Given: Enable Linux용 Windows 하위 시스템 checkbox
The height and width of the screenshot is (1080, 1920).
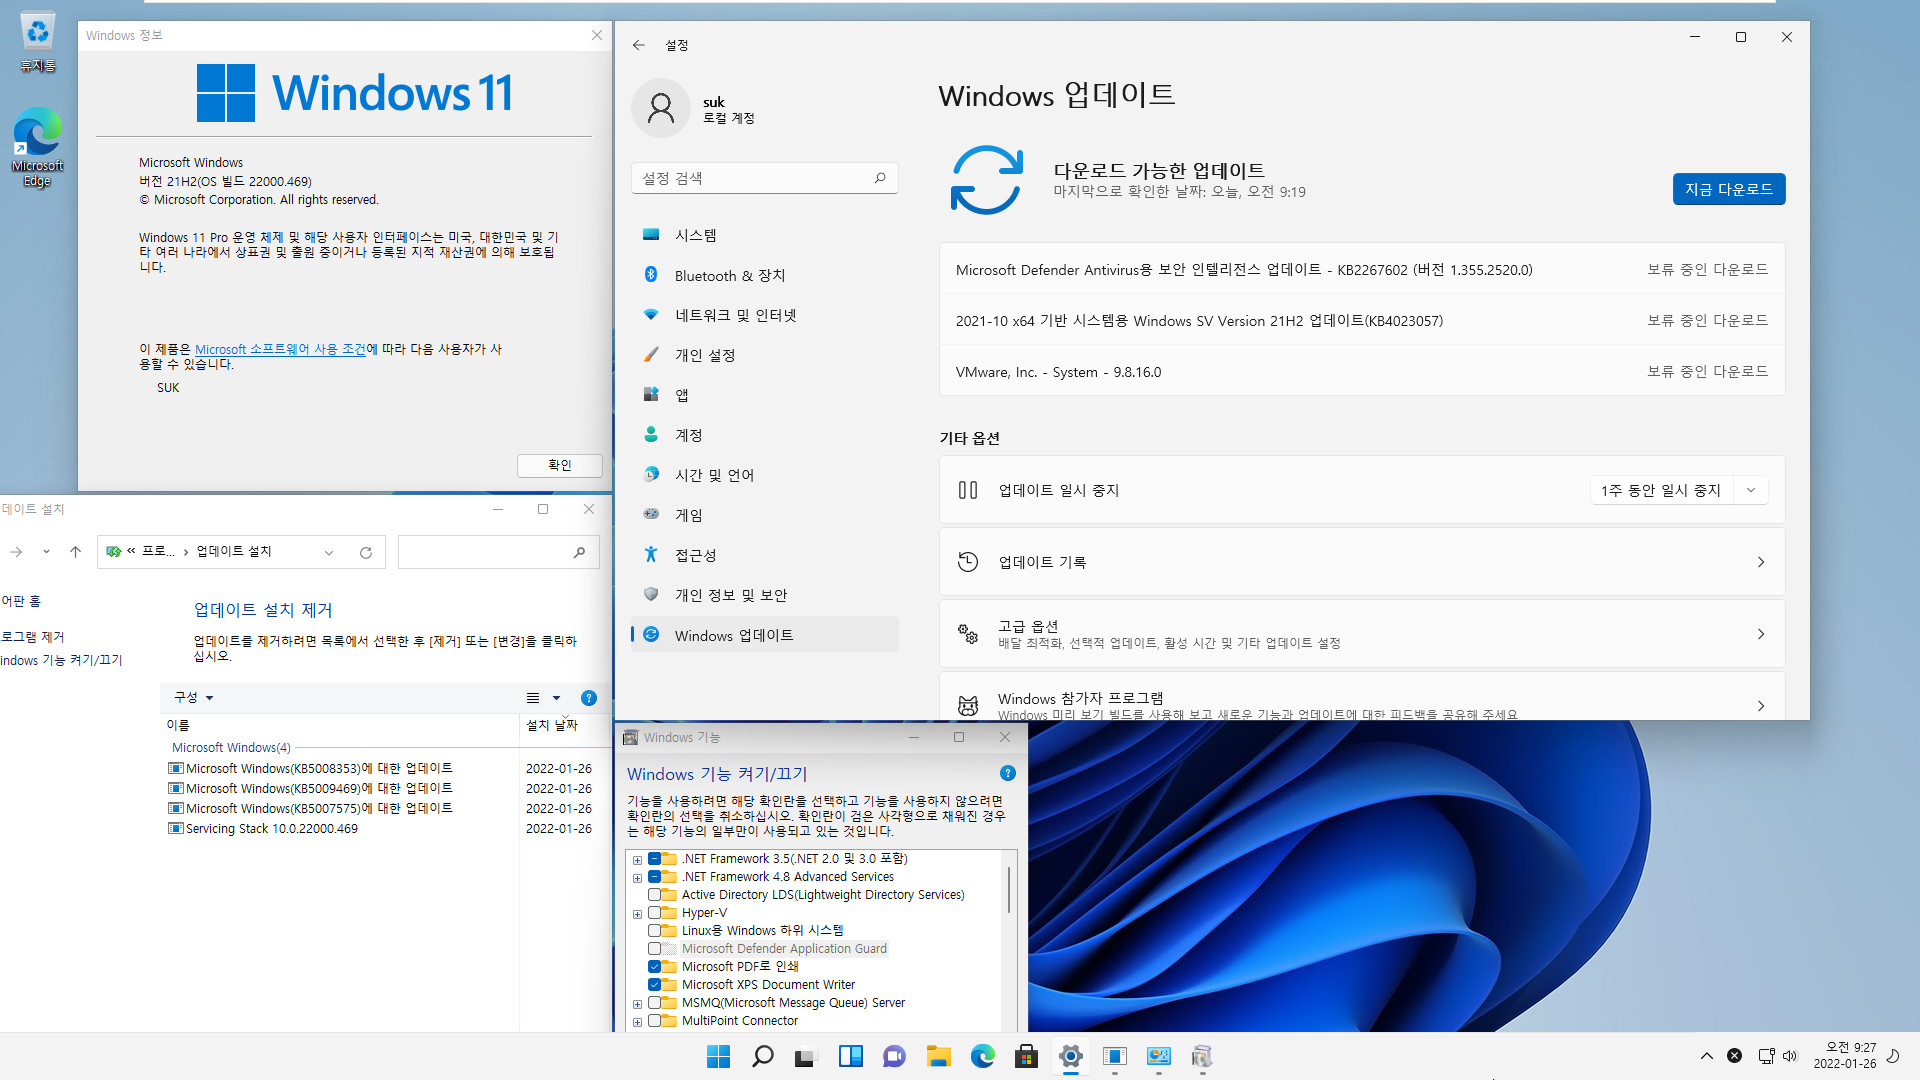Looking at the screenshot, I should (x=654, y=931).
